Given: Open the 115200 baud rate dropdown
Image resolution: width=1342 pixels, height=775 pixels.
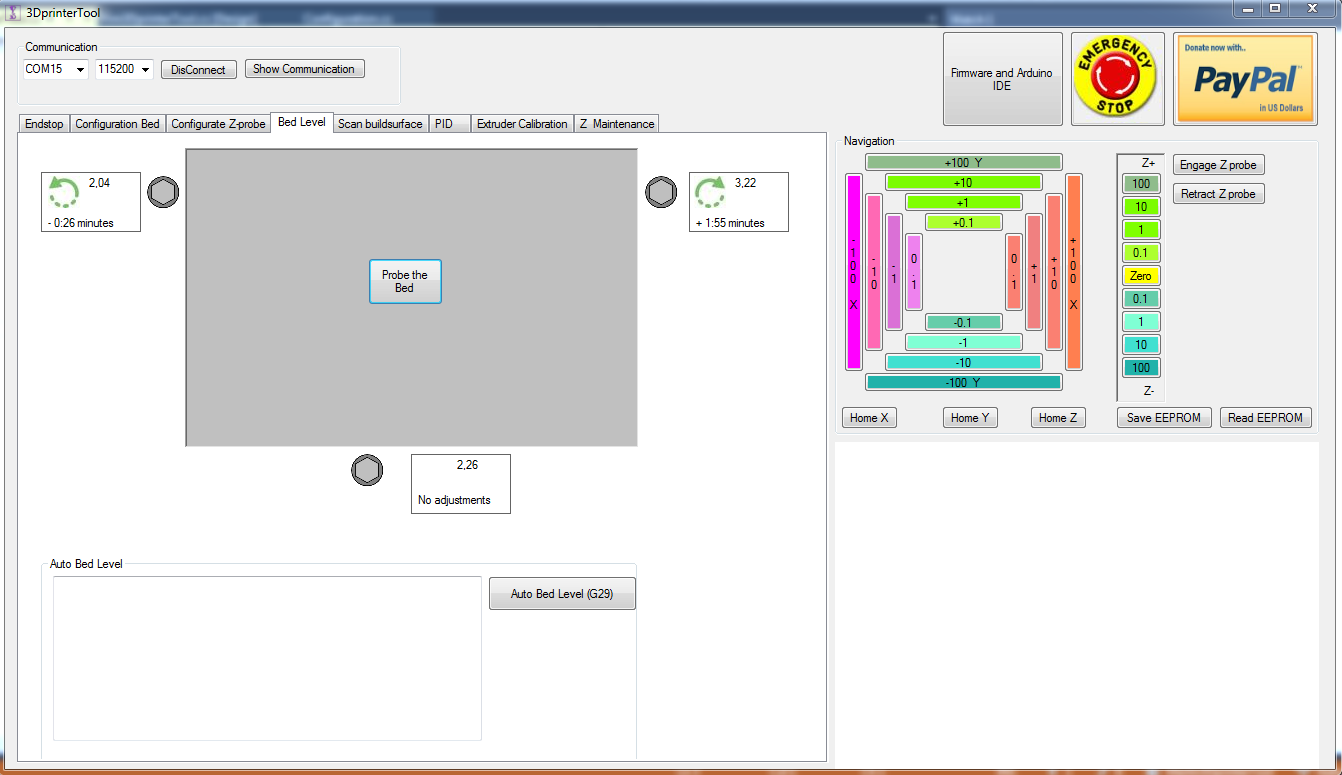Looking at the screenshot, I should pyautogui.click(x=145, y=69).
